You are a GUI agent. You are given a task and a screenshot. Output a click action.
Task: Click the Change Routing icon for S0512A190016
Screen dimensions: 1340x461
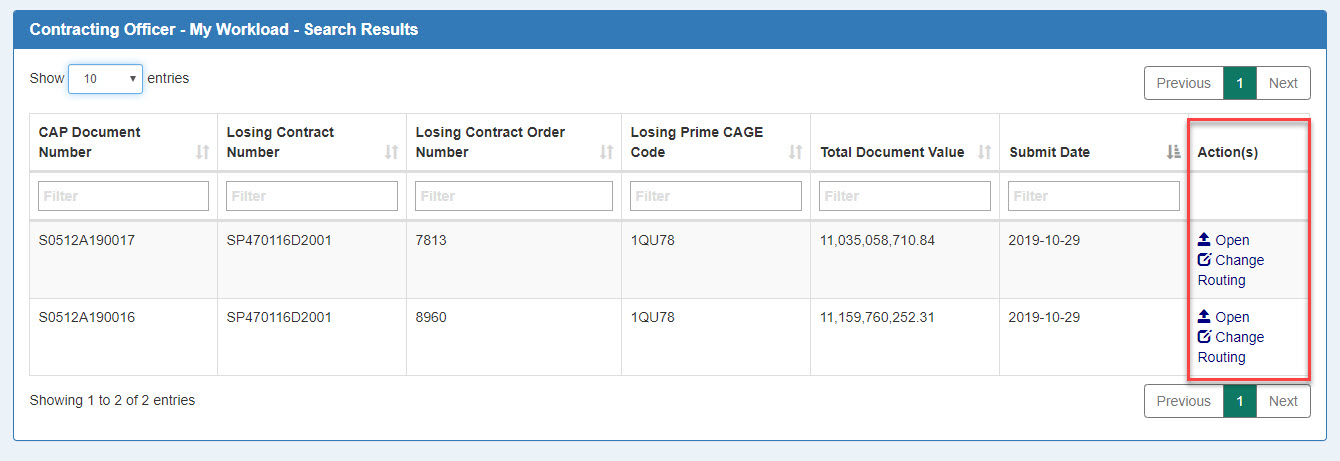click(1204, 337)
